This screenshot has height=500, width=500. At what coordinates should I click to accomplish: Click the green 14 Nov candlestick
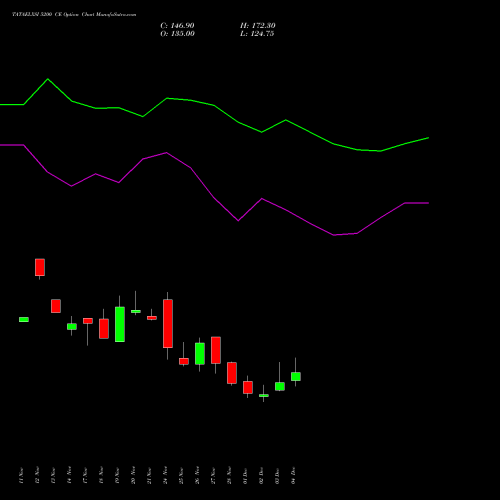click(x=72, y=326)
